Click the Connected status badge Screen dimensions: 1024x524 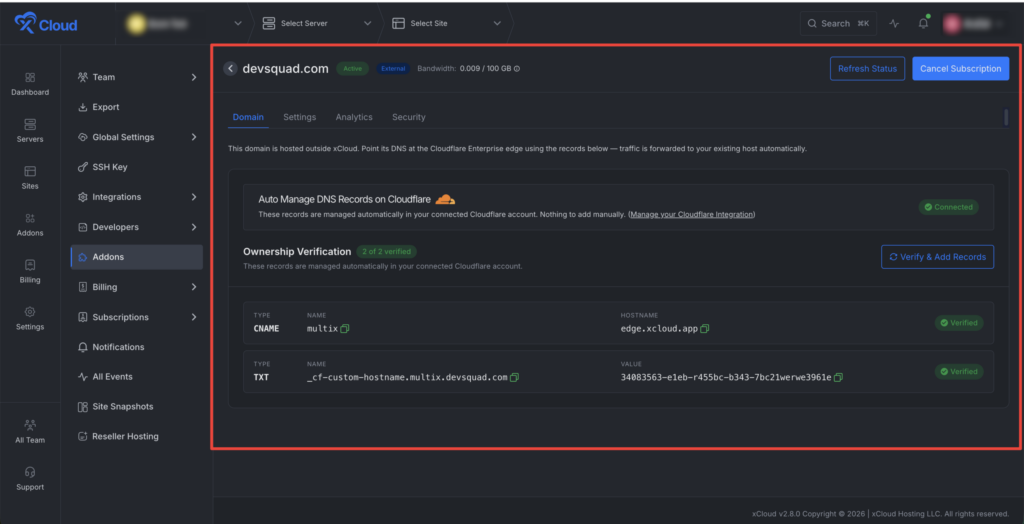click(949, 207)
